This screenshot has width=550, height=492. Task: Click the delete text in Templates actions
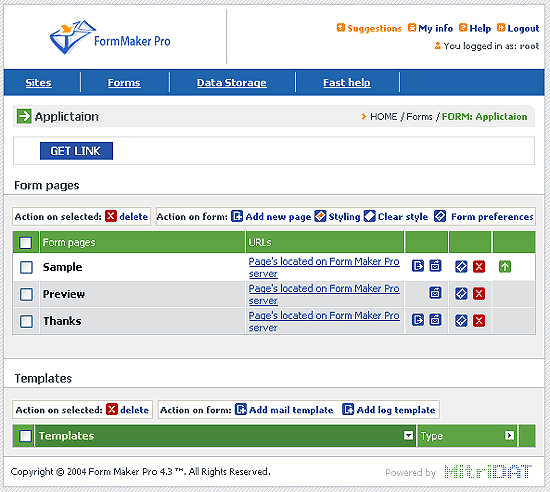pos(134,410)
